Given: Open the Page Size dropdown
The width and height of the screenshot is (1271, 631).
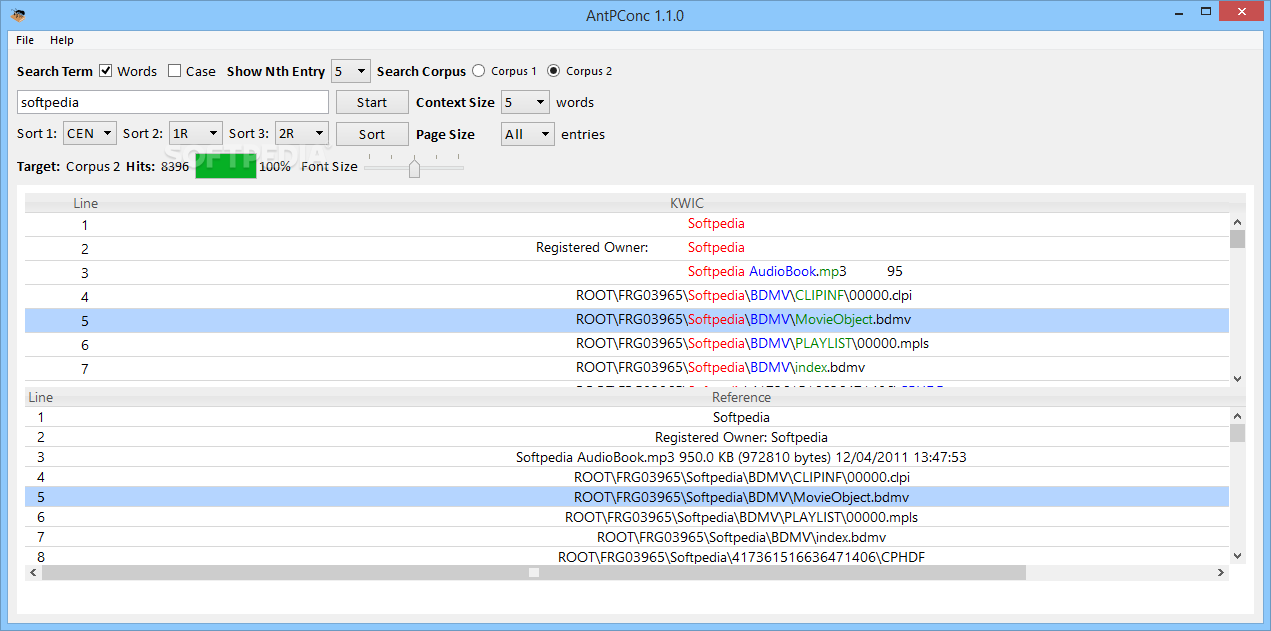Looking at the screenshot, I should [x=527, y=134].
